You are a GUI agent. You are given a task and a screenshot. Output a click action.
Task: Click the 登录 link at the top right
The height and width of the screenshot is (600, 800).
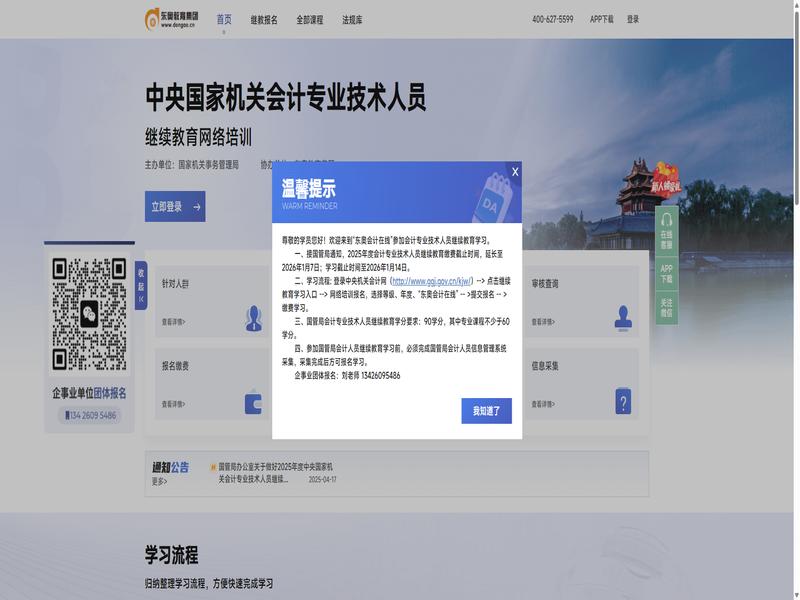click(x=633, y=19)
